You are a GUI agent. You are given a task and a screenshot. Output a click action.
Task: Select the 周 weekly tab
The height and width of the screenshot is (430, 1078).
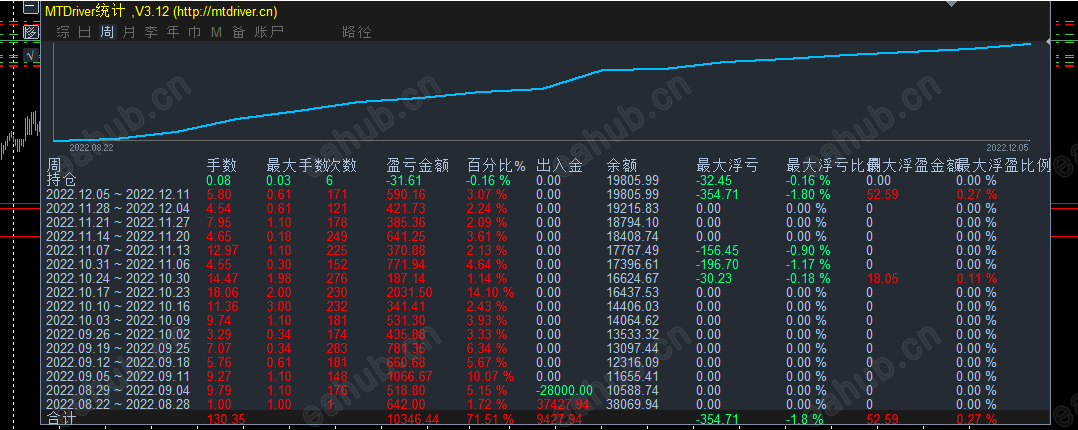[x=107, y=32]
